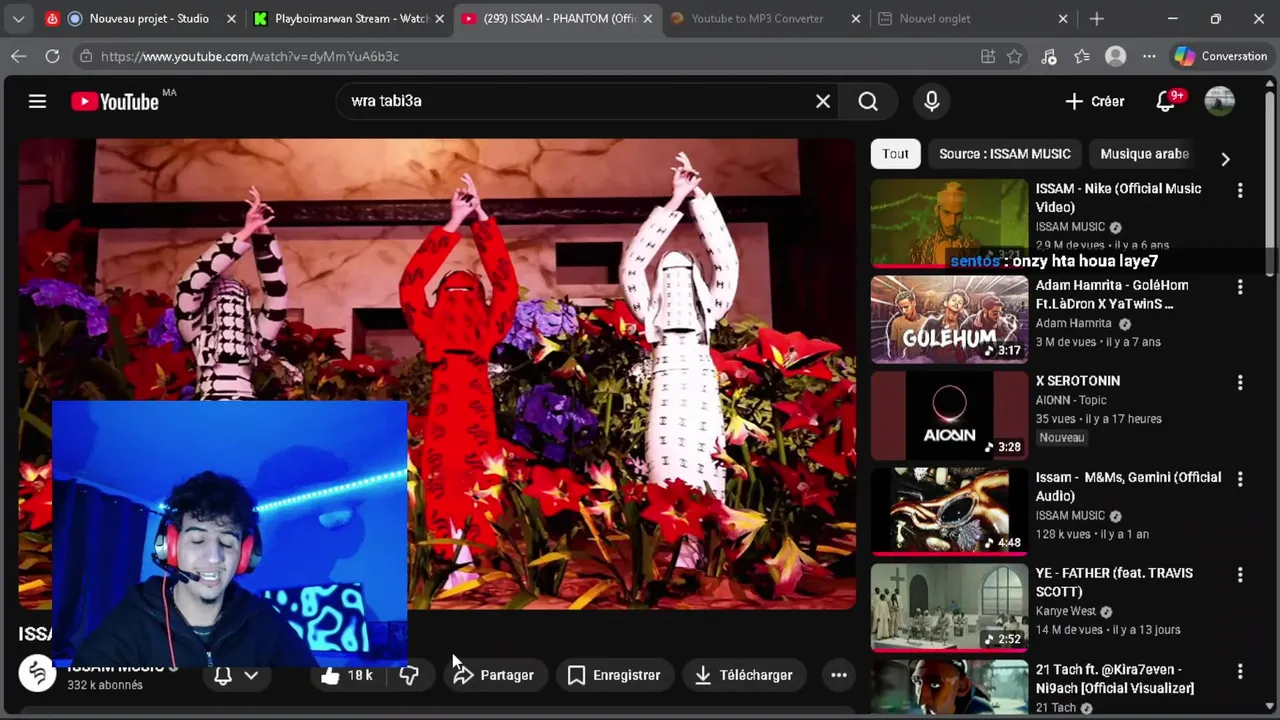Open options for YE - FATHER video
The height and width of the screenshot is (720, 1280).
(1240, 575)
